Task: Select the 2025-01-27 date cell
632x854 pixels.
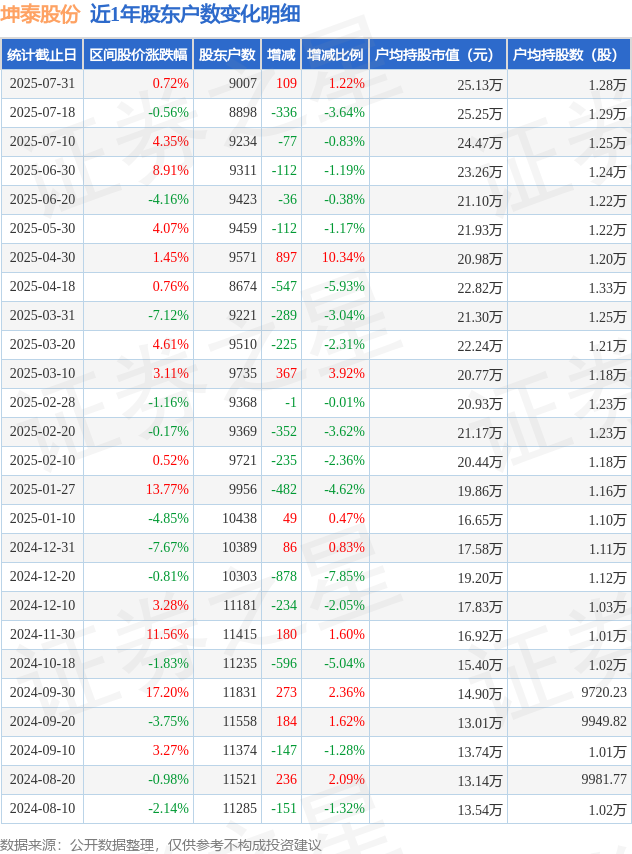Action: 42,489
